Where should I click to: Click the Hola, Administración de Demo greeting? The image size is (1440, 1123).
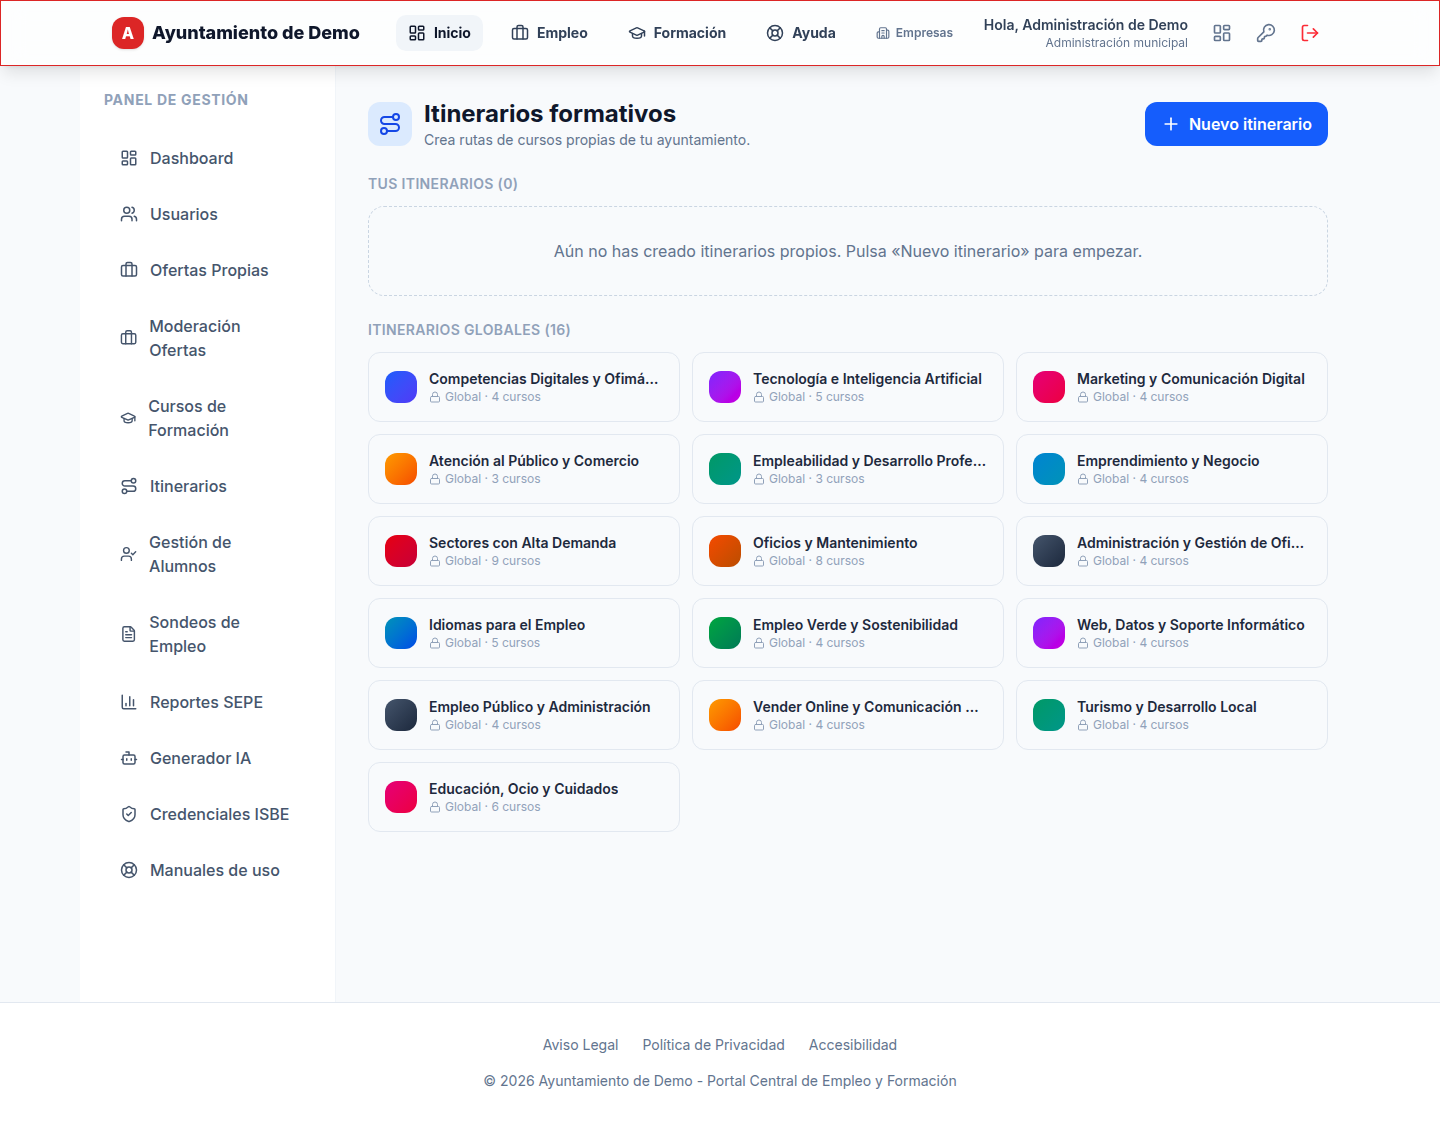tap(1086, 25)
